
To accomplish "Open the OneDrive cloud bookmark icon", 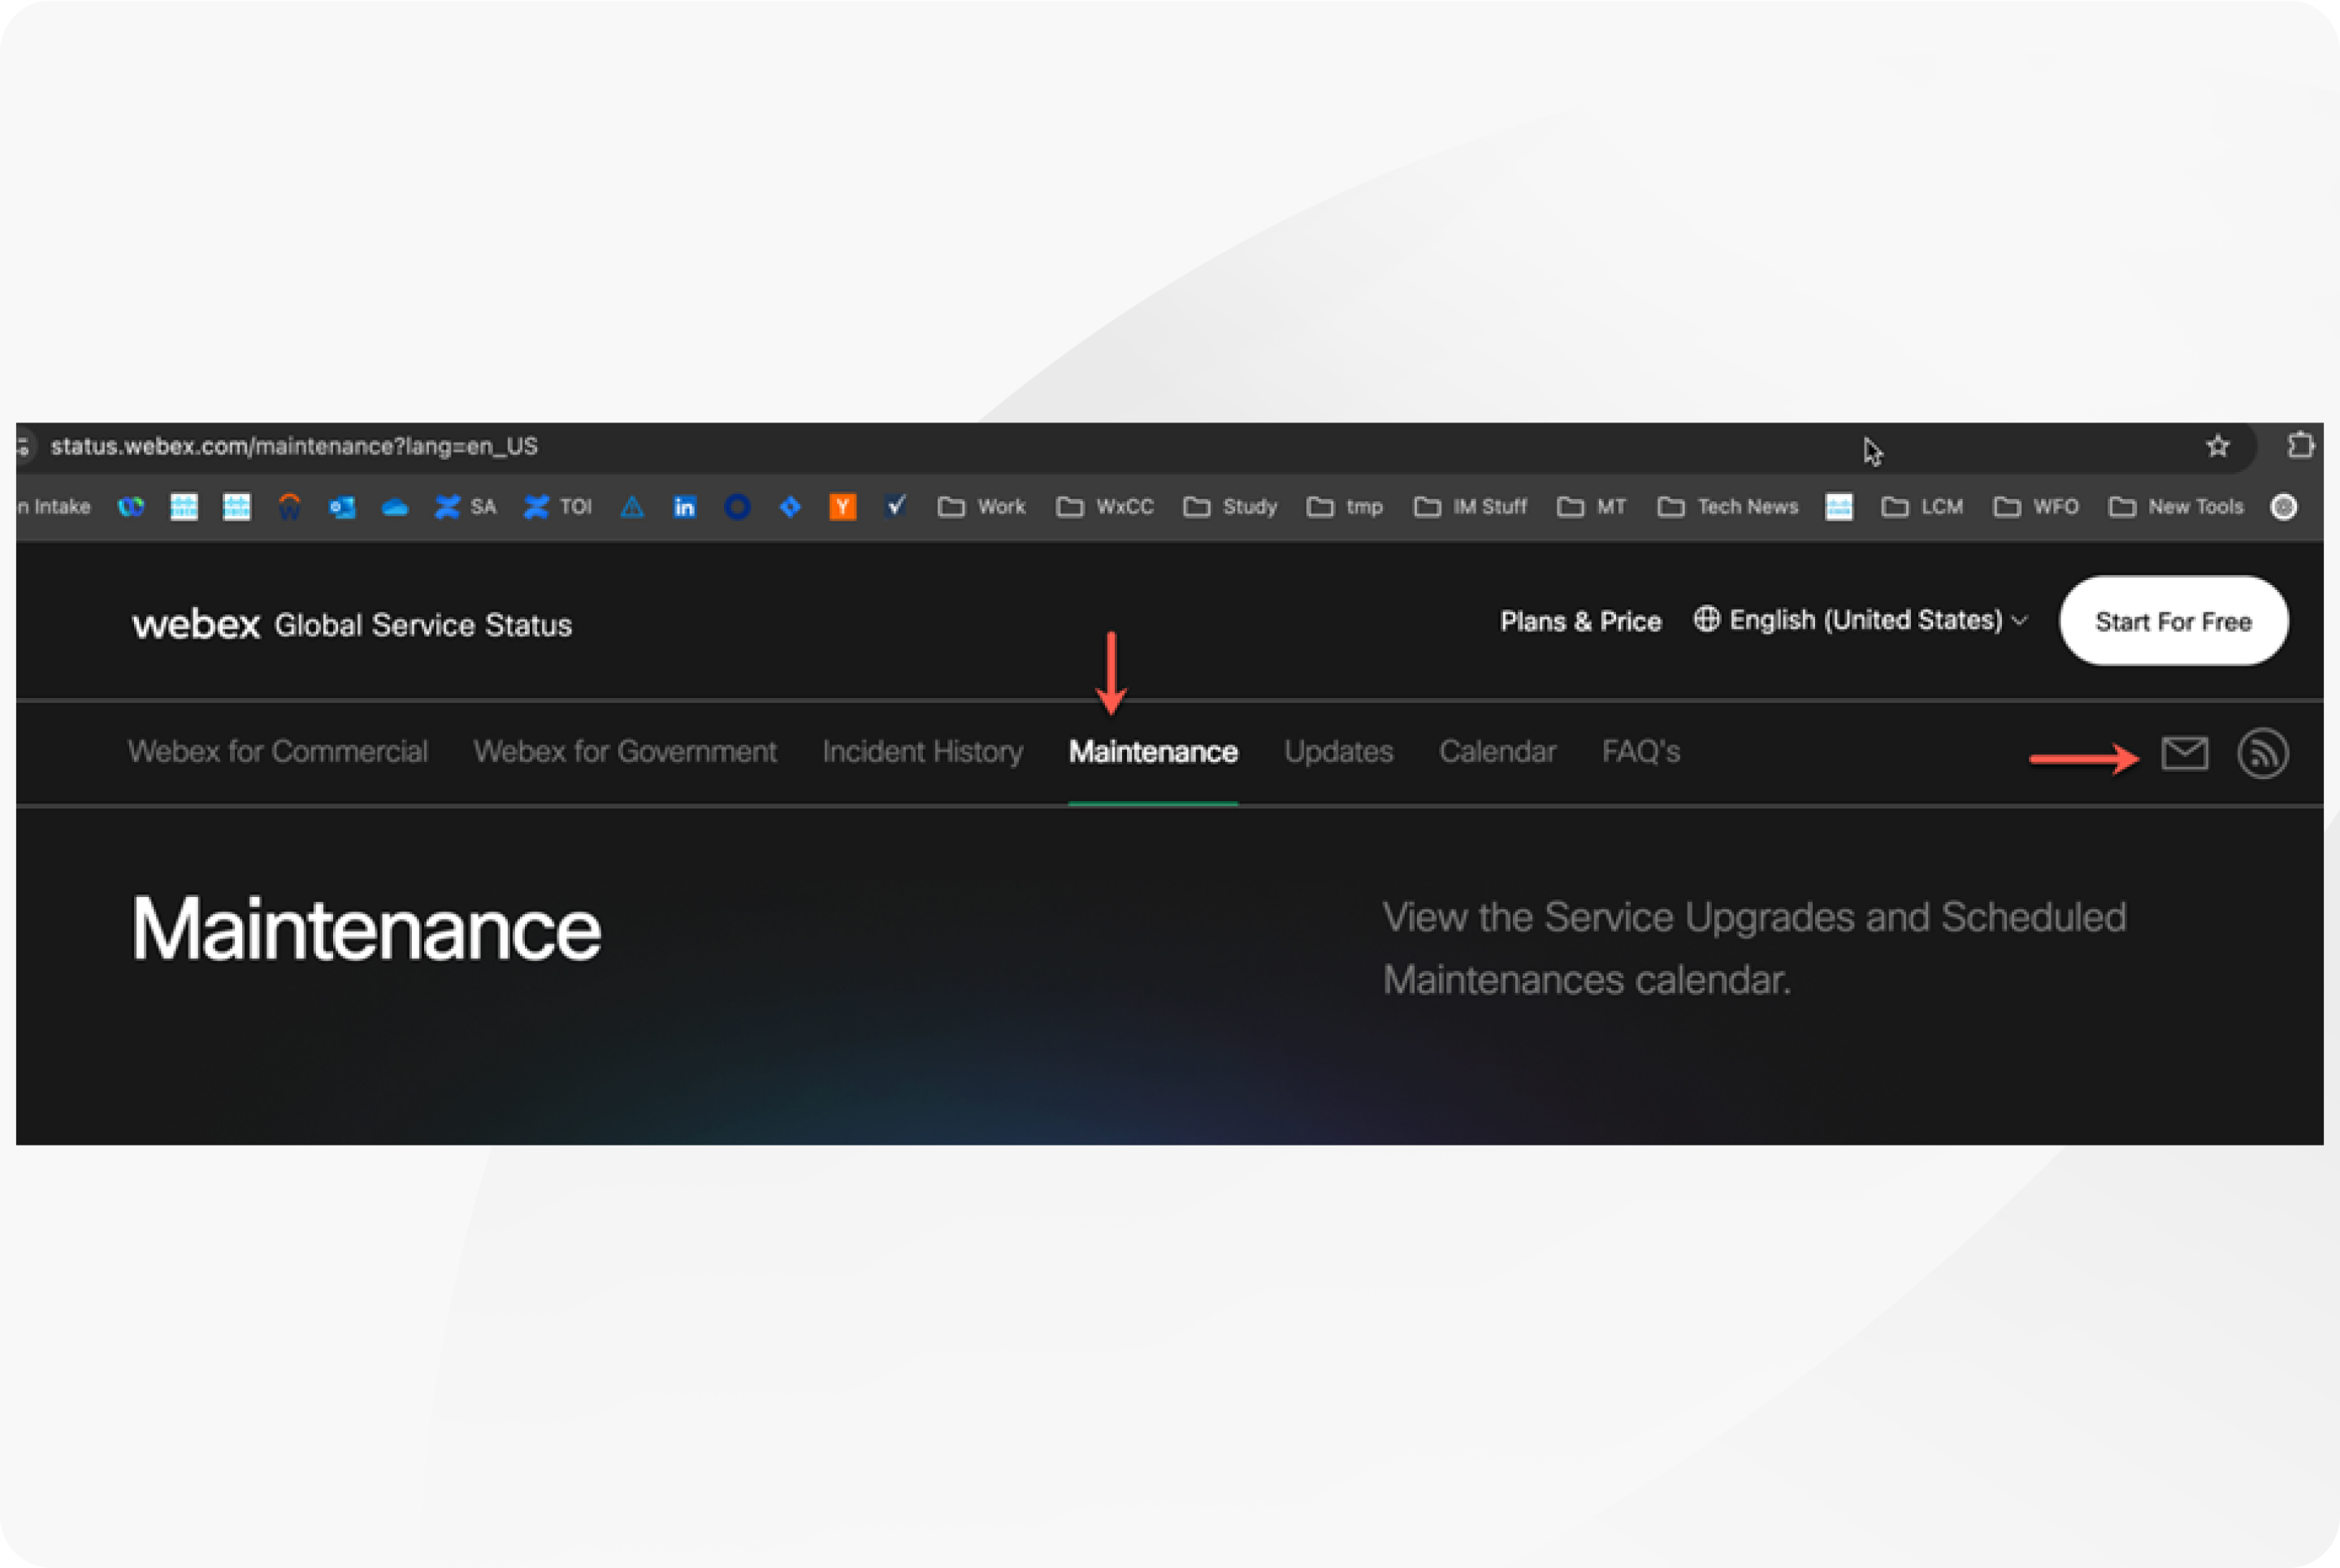I will pos(395,507).
